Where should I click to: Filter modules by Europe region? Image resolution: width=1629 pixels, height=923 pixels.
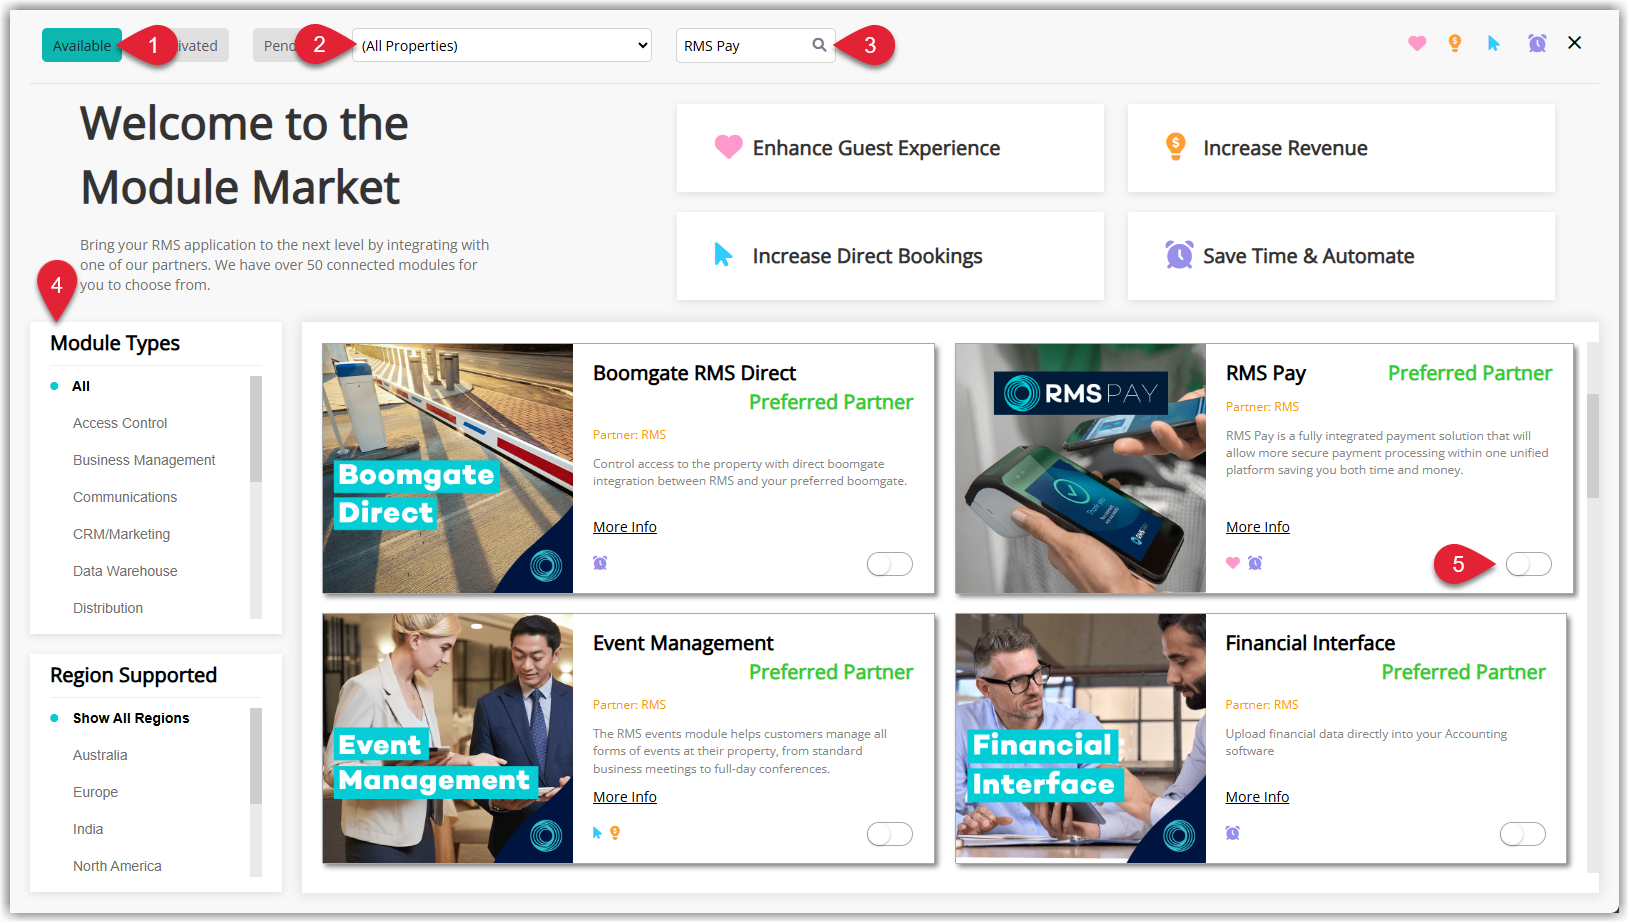(x=95, y=792)
